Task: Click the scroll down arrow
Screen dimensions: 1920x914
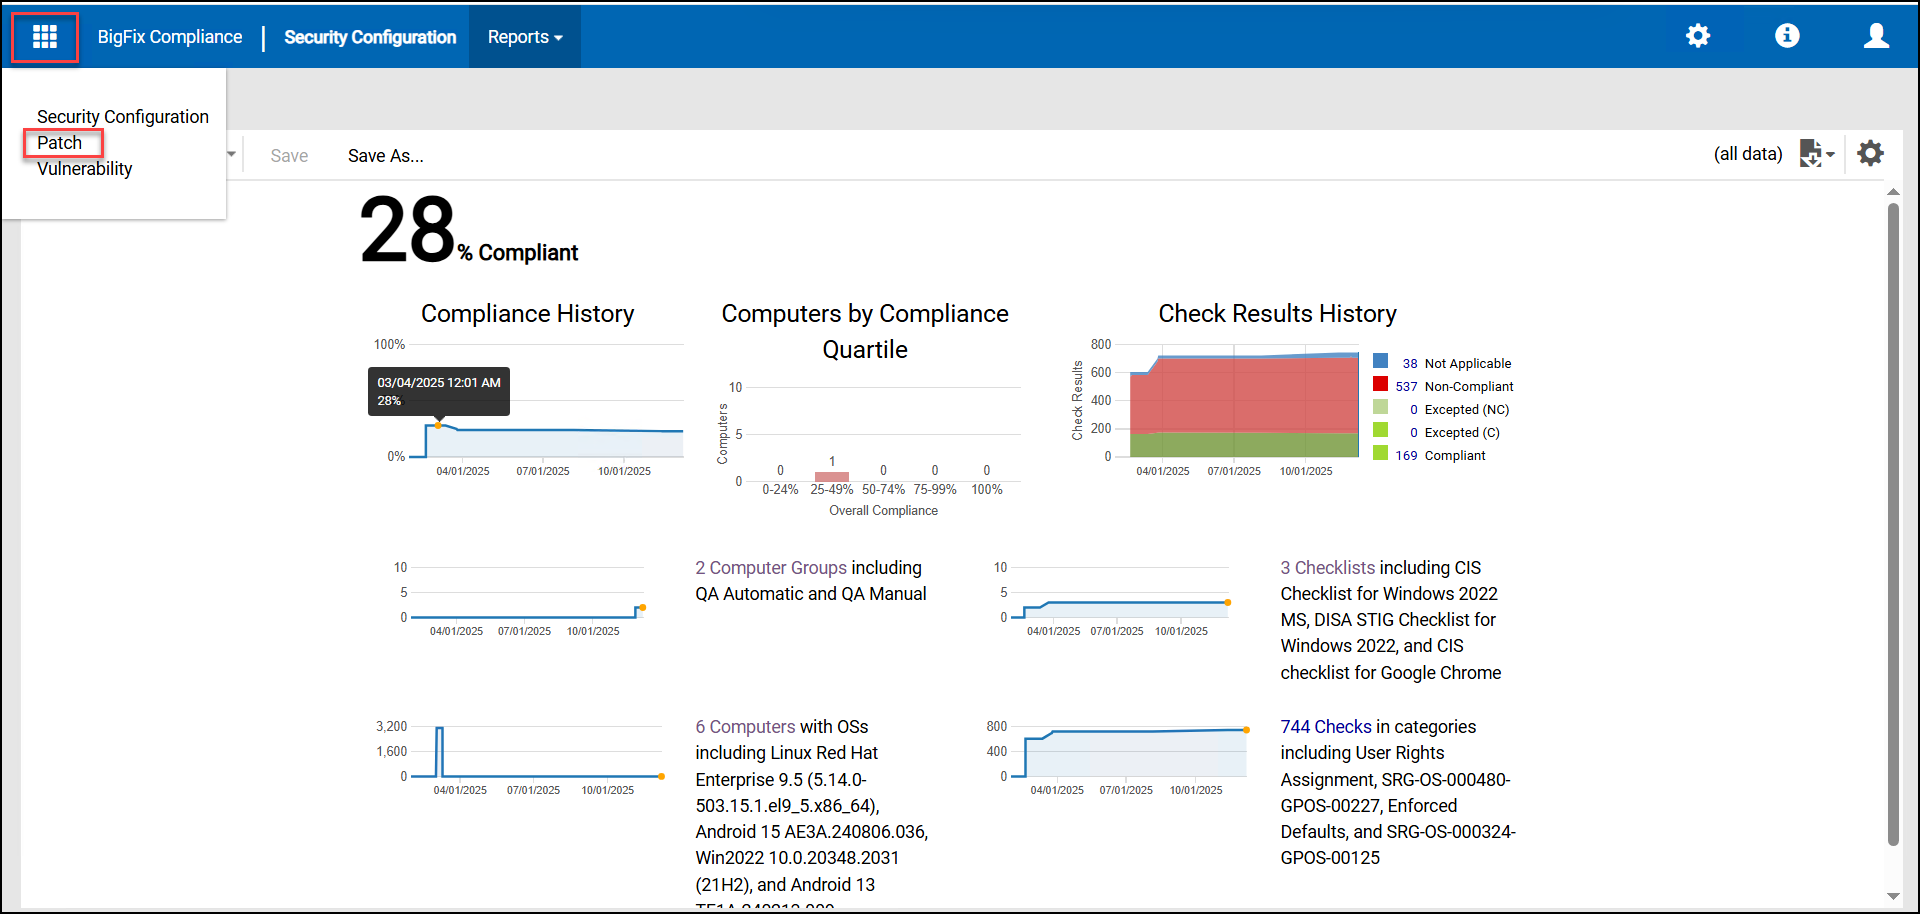Action: [1892, 896]
